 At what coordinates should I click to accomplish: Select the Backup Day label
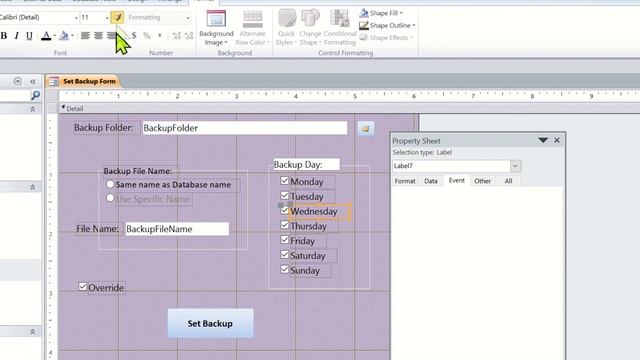[x=306, y=164]
